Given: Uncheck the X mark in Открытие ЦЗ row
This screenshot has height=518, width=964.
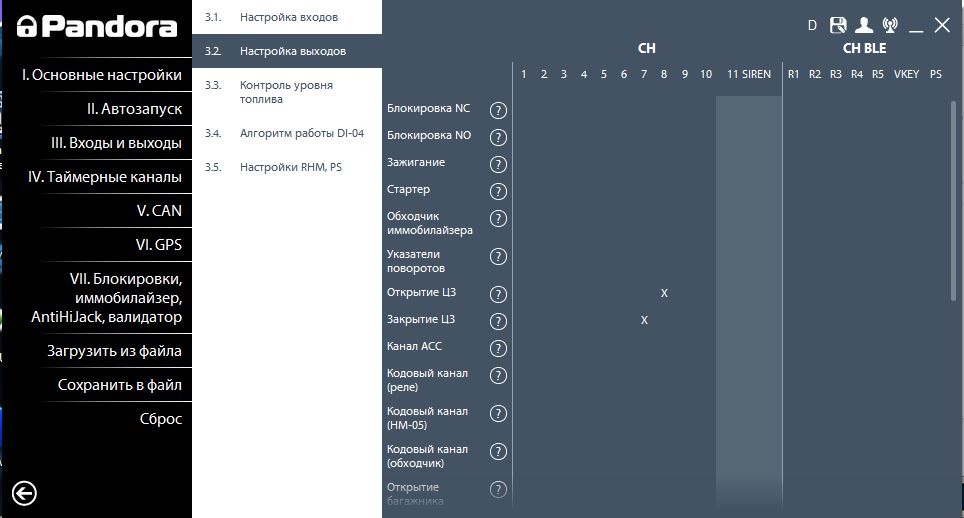Looking at the screenshot, I should coord(664,293).
